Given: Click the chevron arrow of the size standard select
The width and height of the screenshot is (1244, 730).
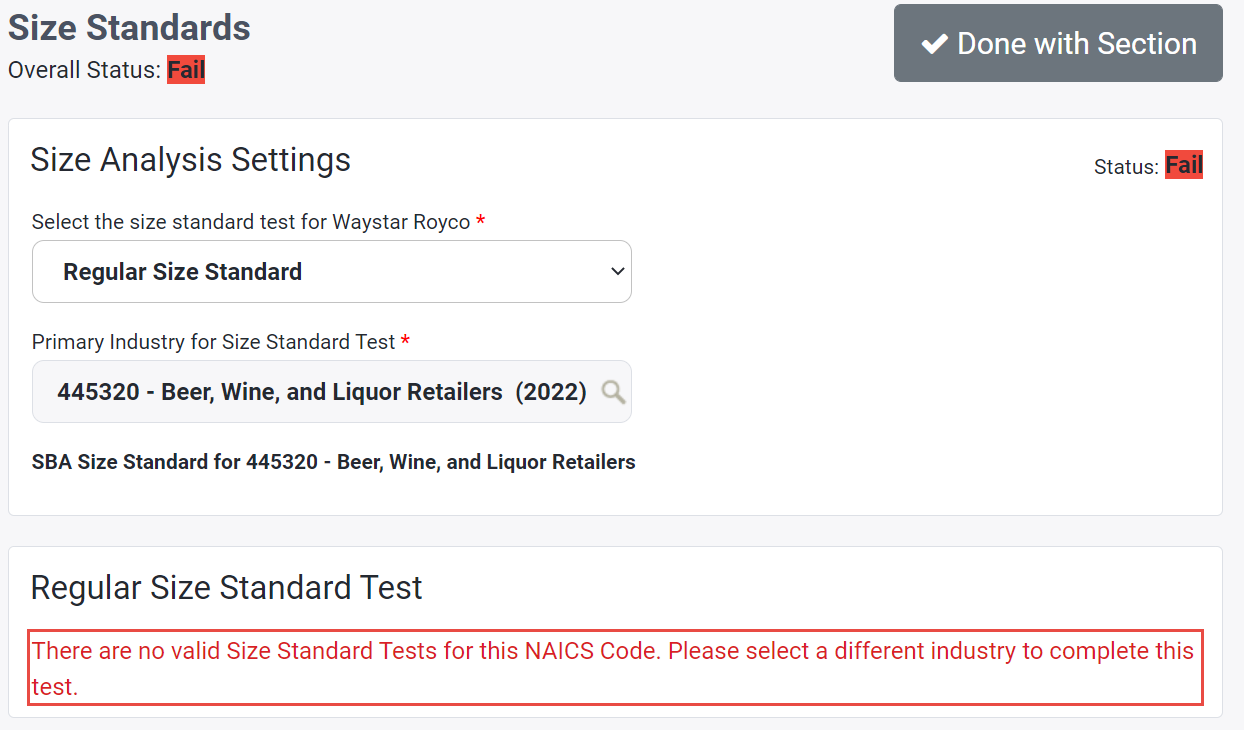Looking at the screenshot, I should [618, 271].
